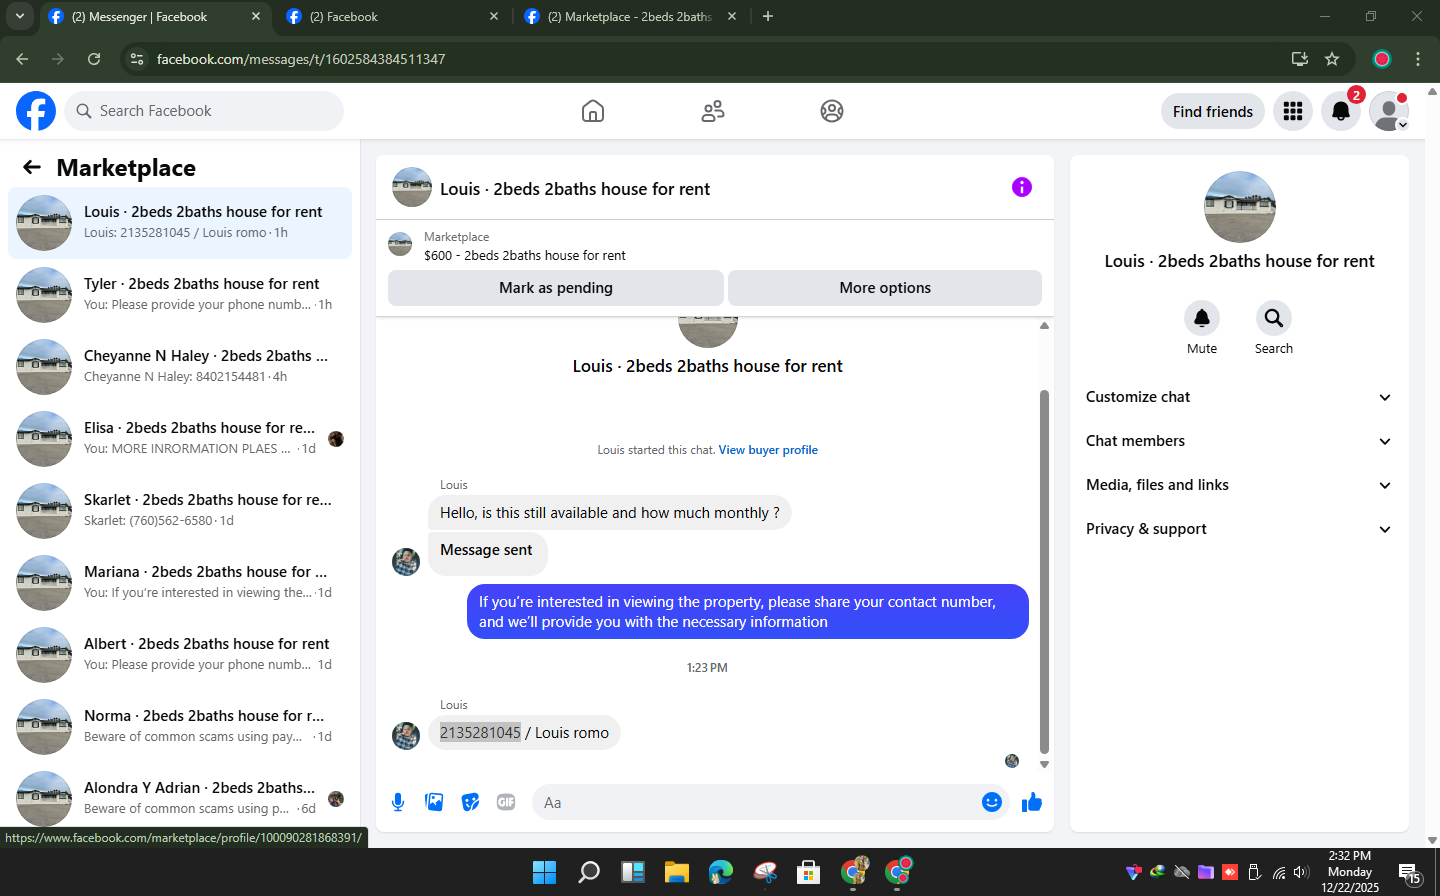Open View buyer profile link
The height and width of the screenshot is (896, 1440).
click(768, 450)
